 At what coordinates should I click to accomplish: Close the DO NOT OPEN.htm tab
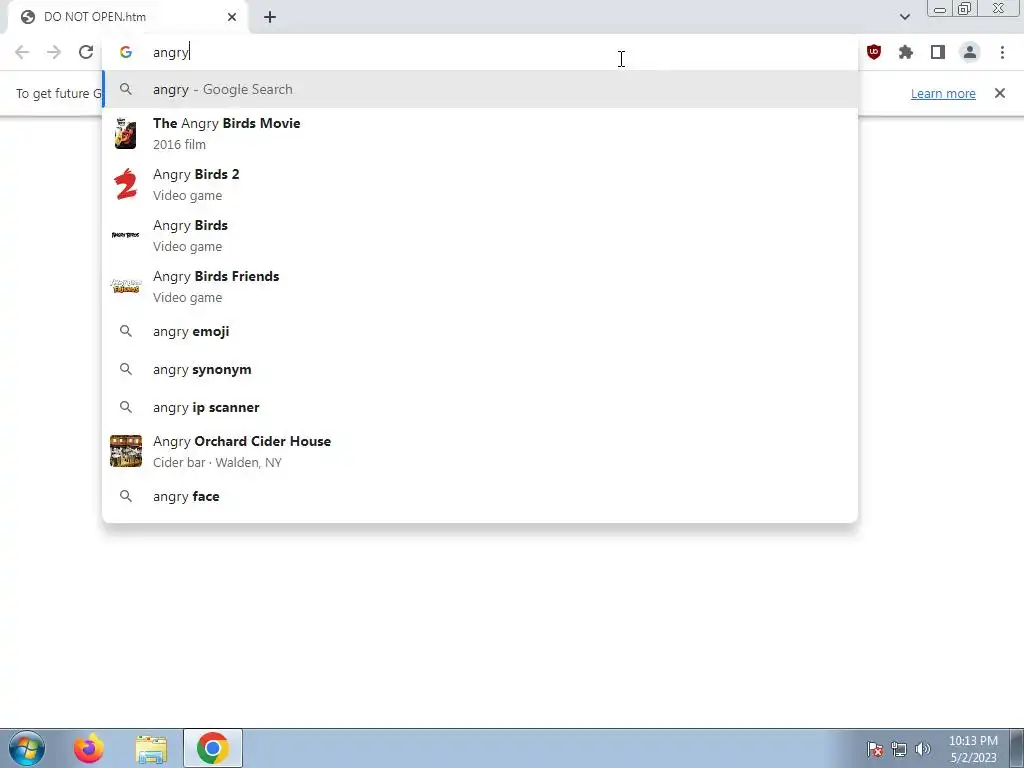pyautogui.click(x=232, y=17)
